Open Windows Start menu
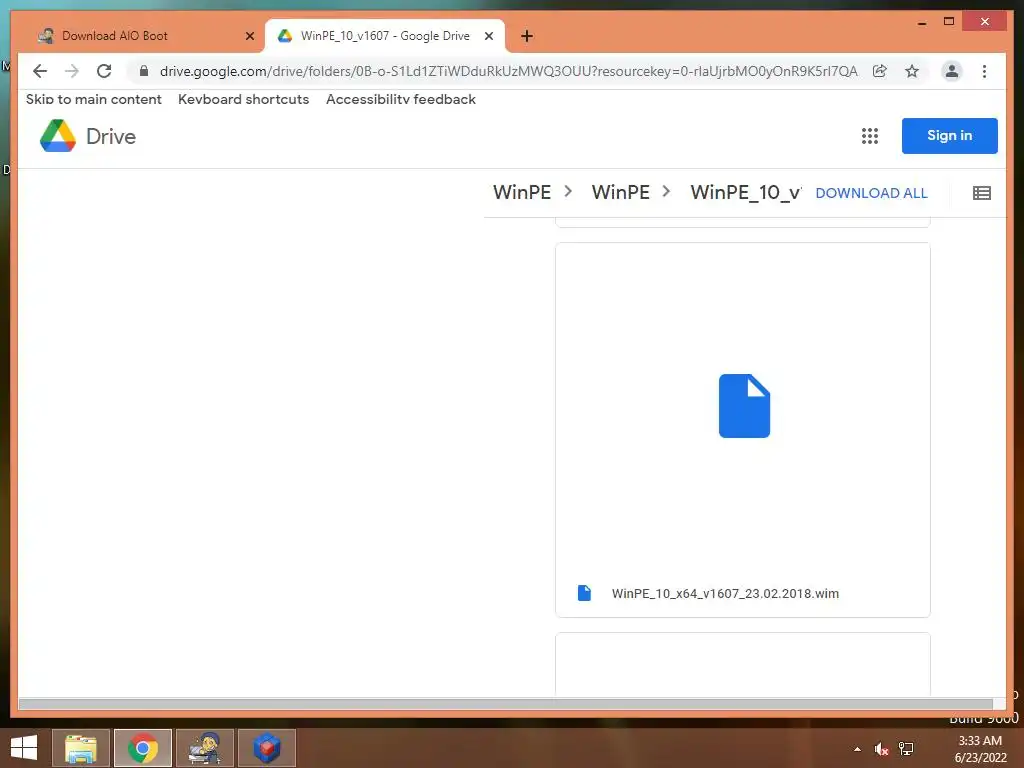Viewport: 1024px width, 768px height. click(x=24, y=748)
